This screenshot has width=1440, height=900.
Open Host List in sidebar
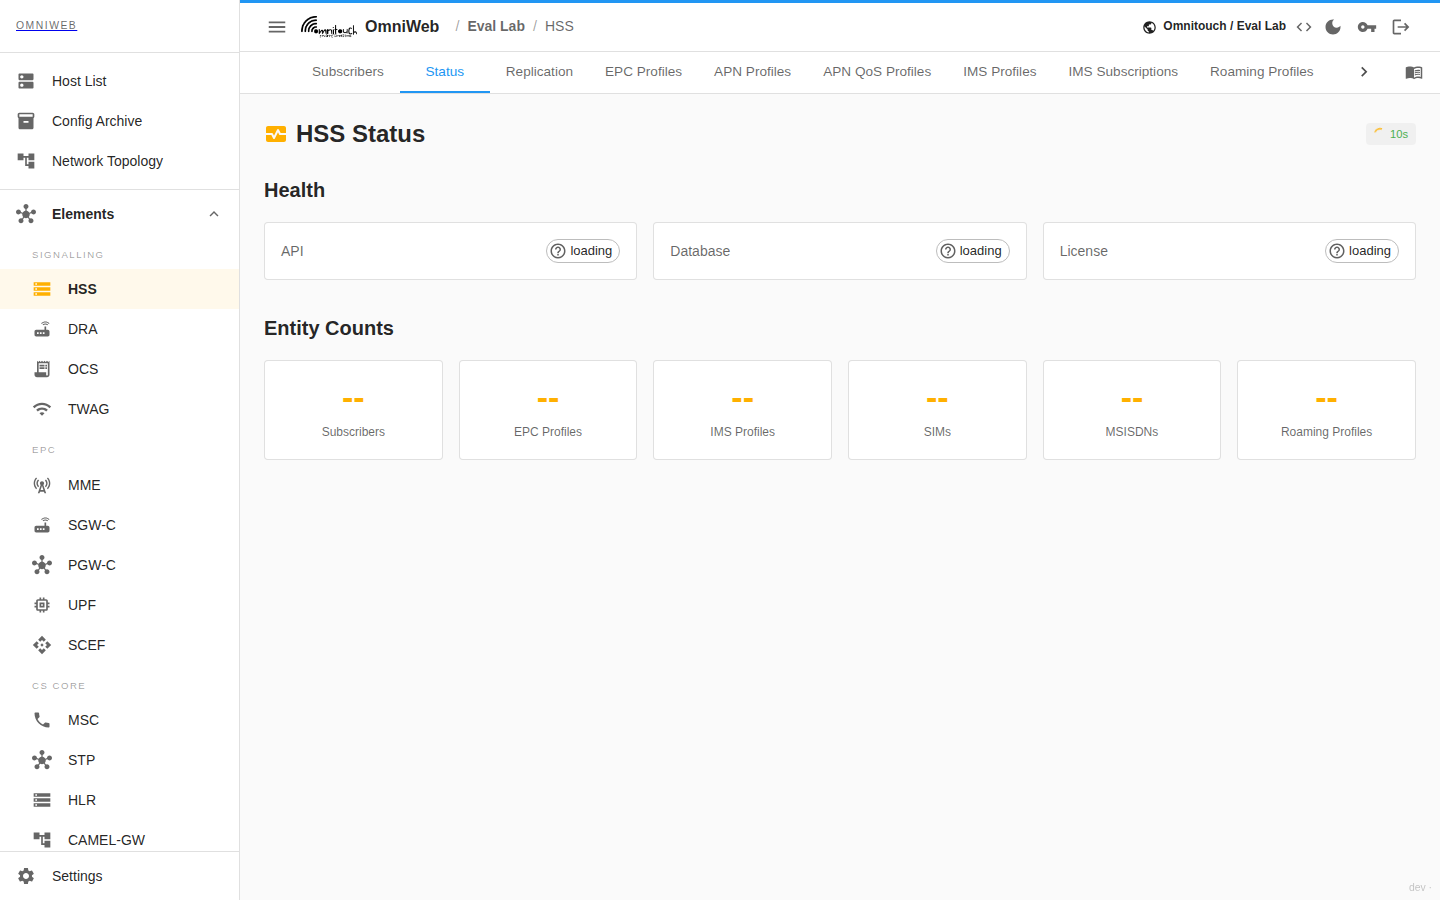(120, 81)
